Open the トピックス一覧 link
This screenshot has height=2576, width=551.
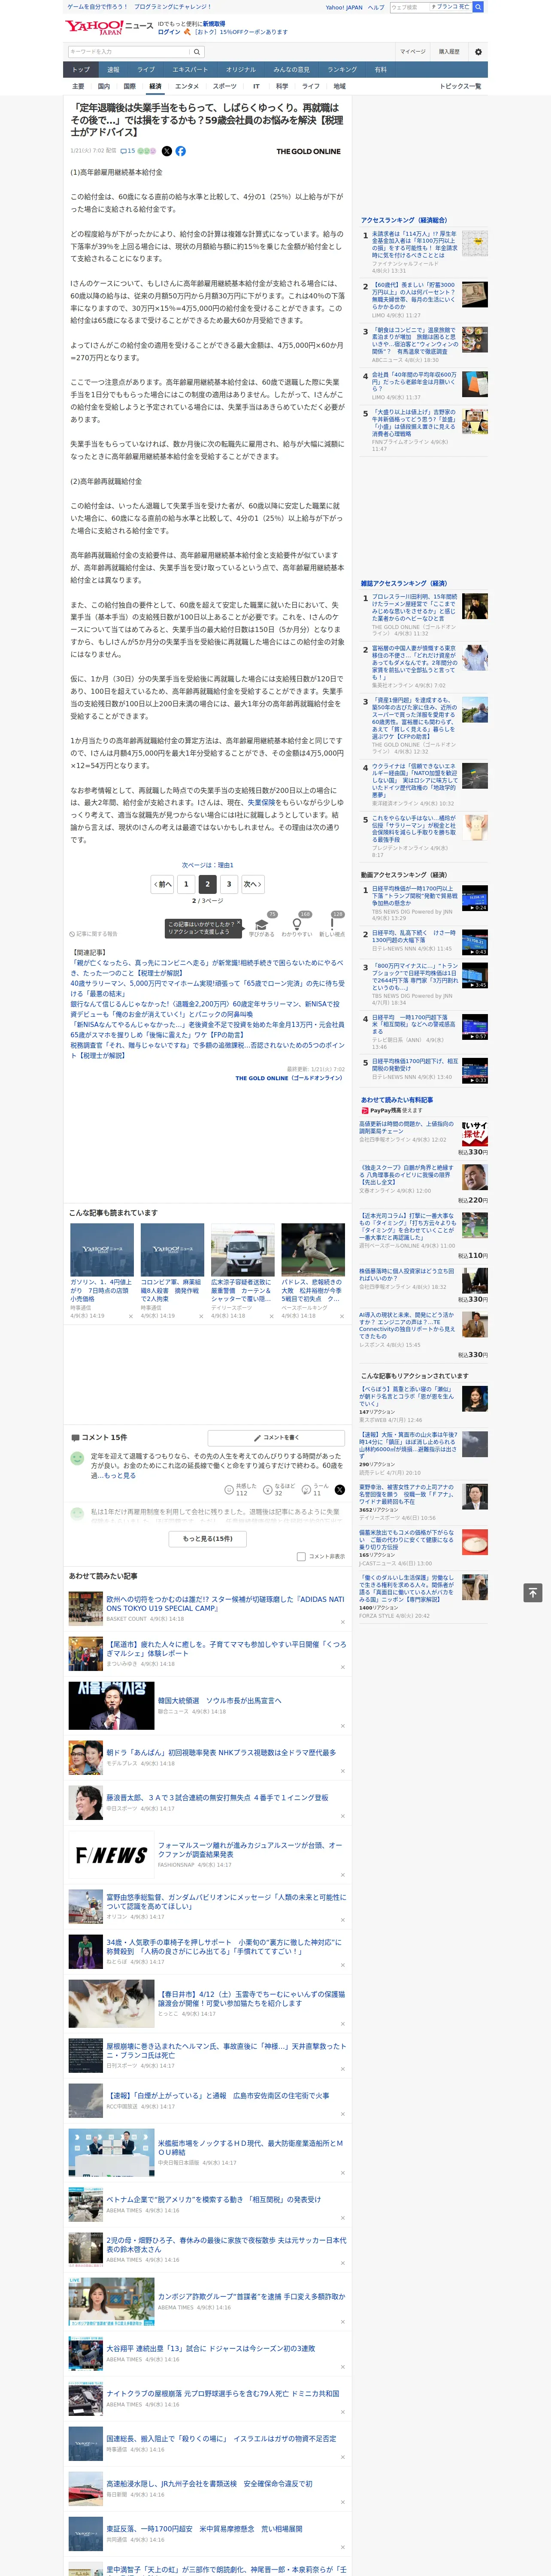tap(460, 86)
